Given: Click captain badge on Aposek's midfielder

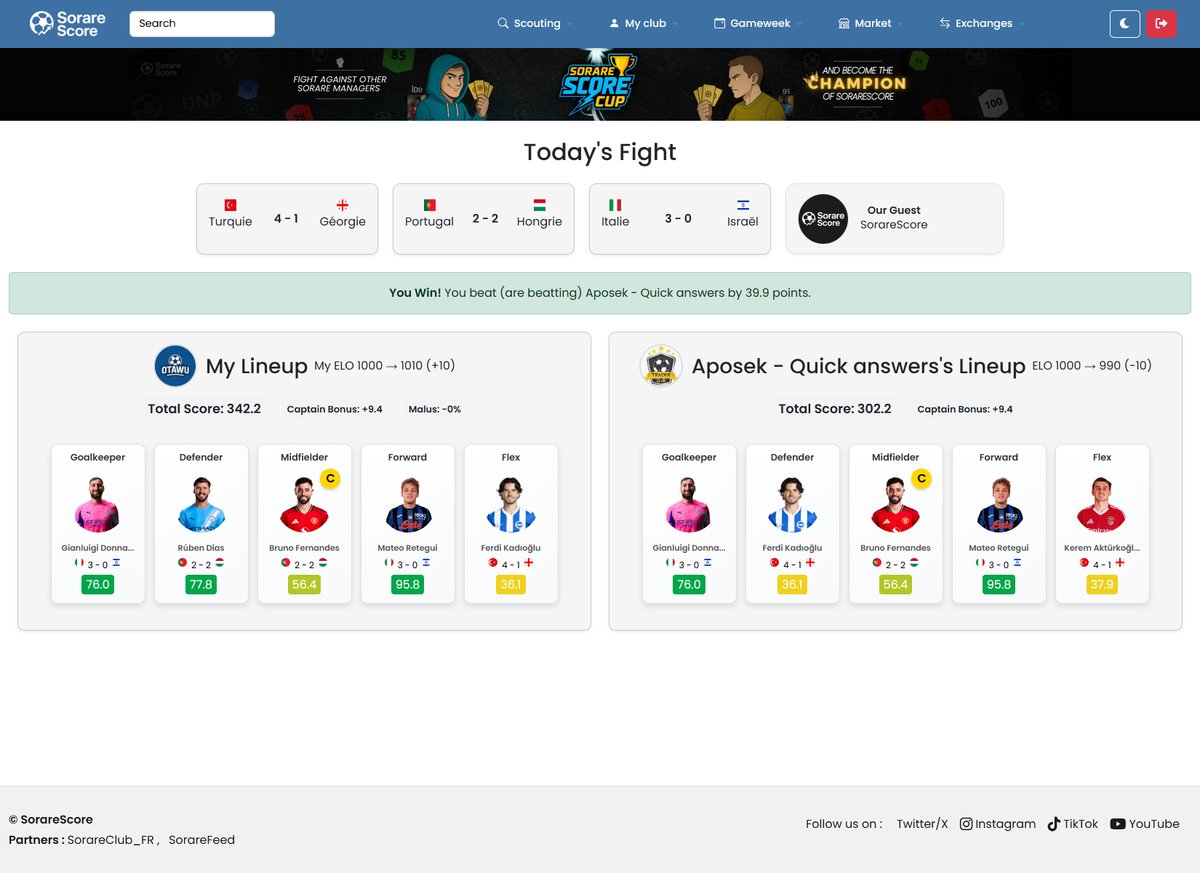Looking at the screenshot, I should click(921, 479).
